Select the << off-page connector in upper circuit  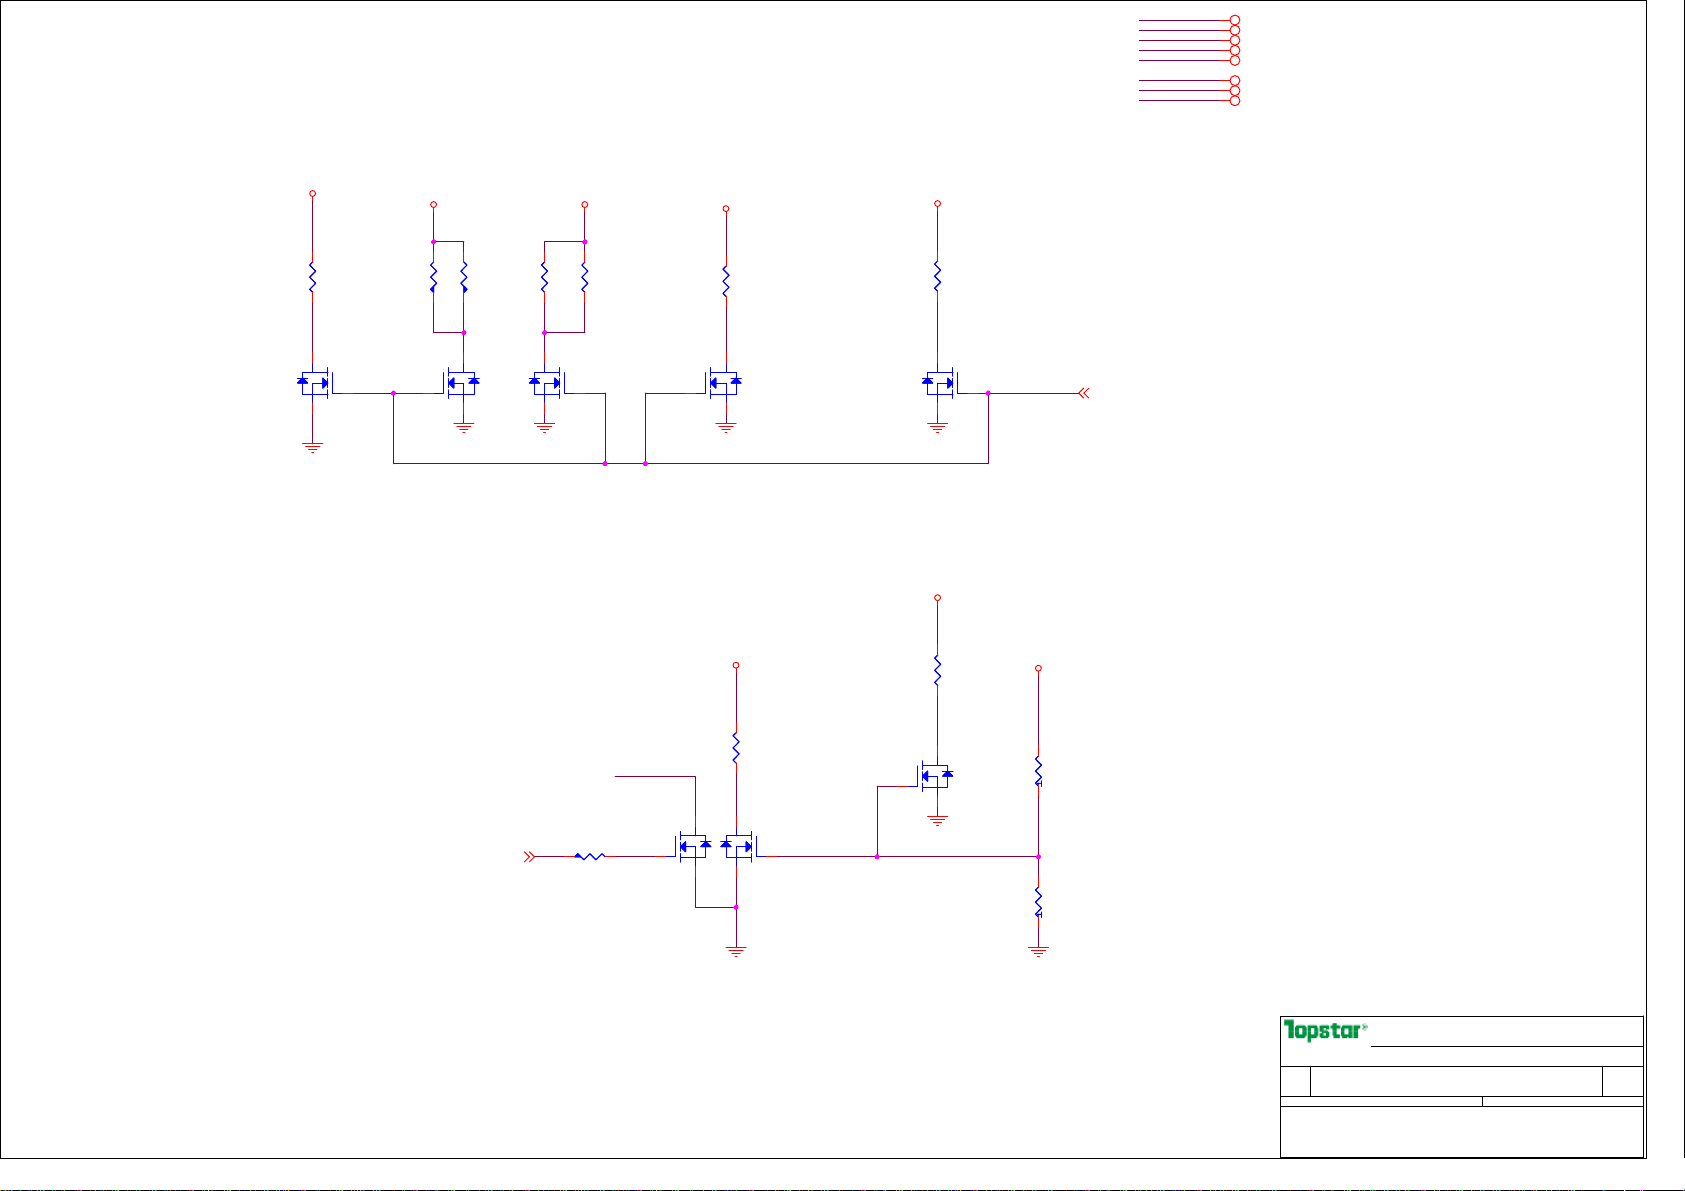coord(1083,393)
